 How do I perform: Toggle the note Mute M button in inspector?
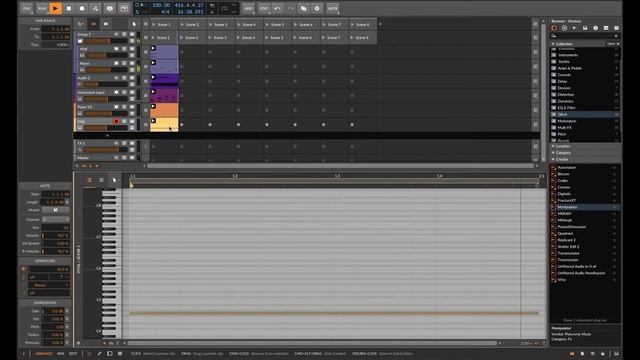(56, 210)
